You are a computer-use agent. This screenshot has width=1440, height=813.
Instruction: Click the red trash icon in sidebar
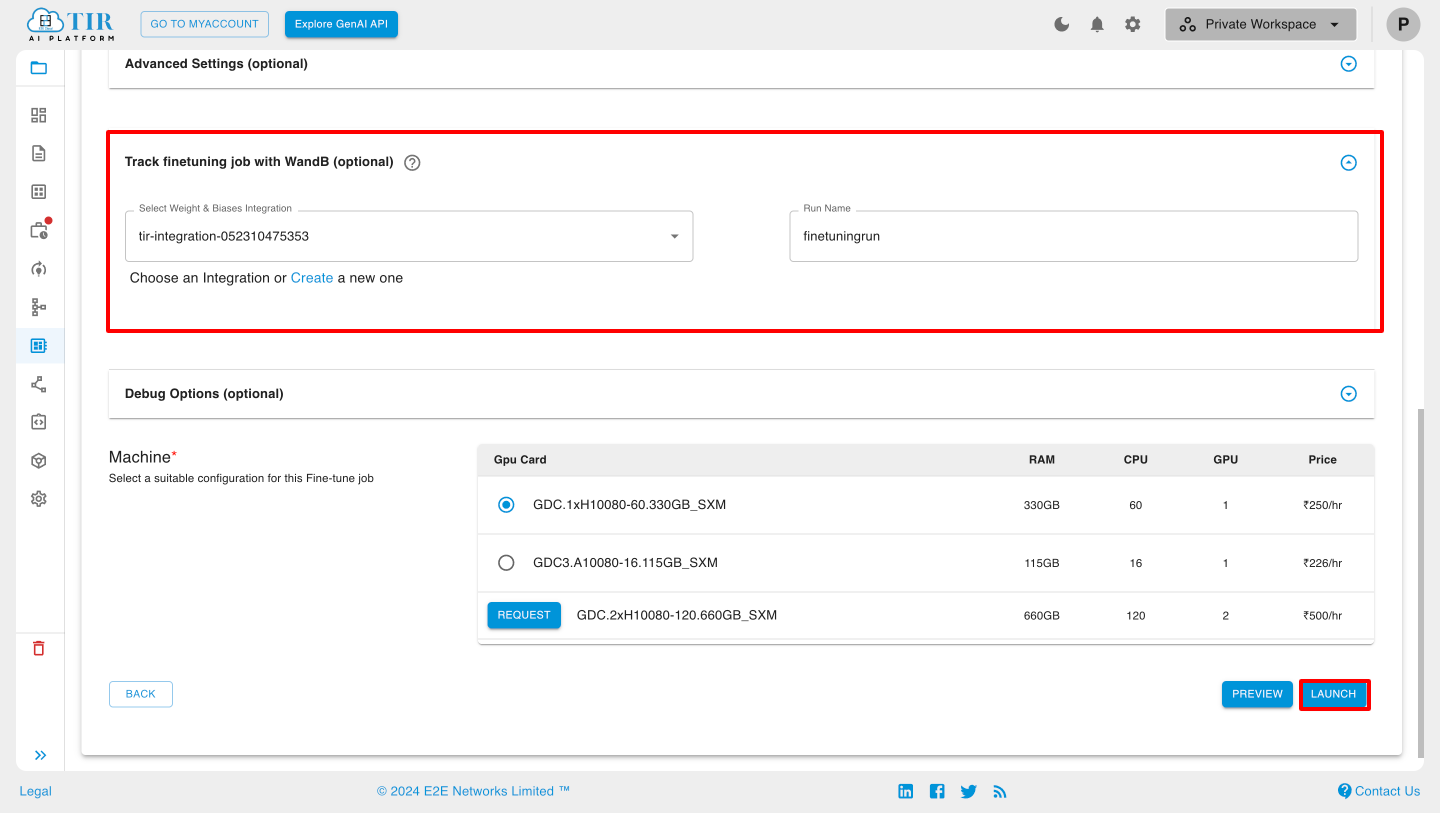pos(39,648)
